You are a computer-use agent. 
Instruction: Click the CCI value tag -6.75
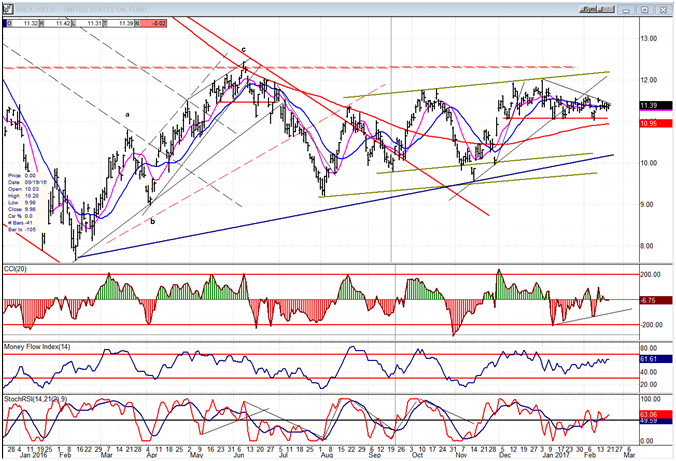click(x=655, y=300)
